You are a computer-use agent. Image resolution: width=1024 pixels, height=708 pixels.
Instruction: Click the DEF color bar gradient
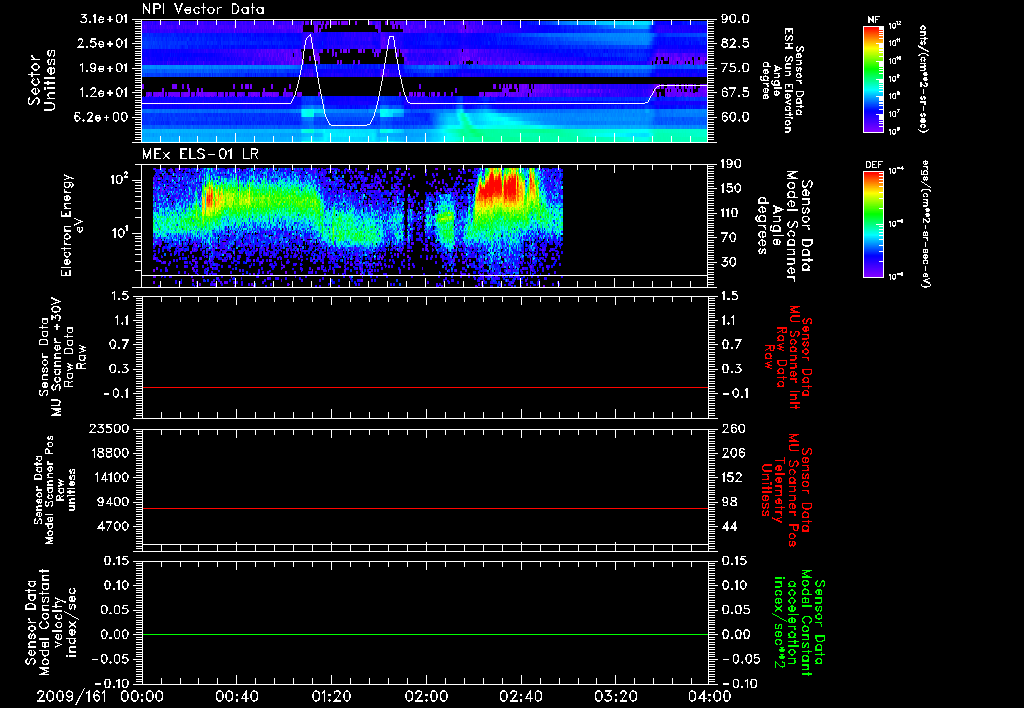873,225
